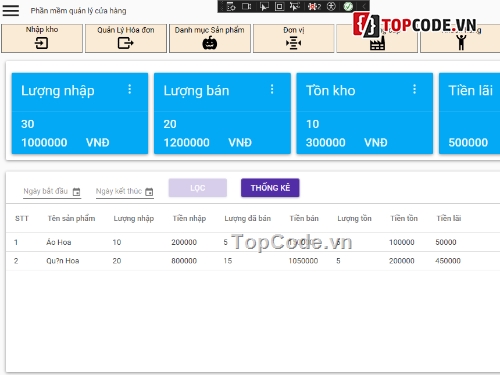Click the STT column header

tap(22, 218)
